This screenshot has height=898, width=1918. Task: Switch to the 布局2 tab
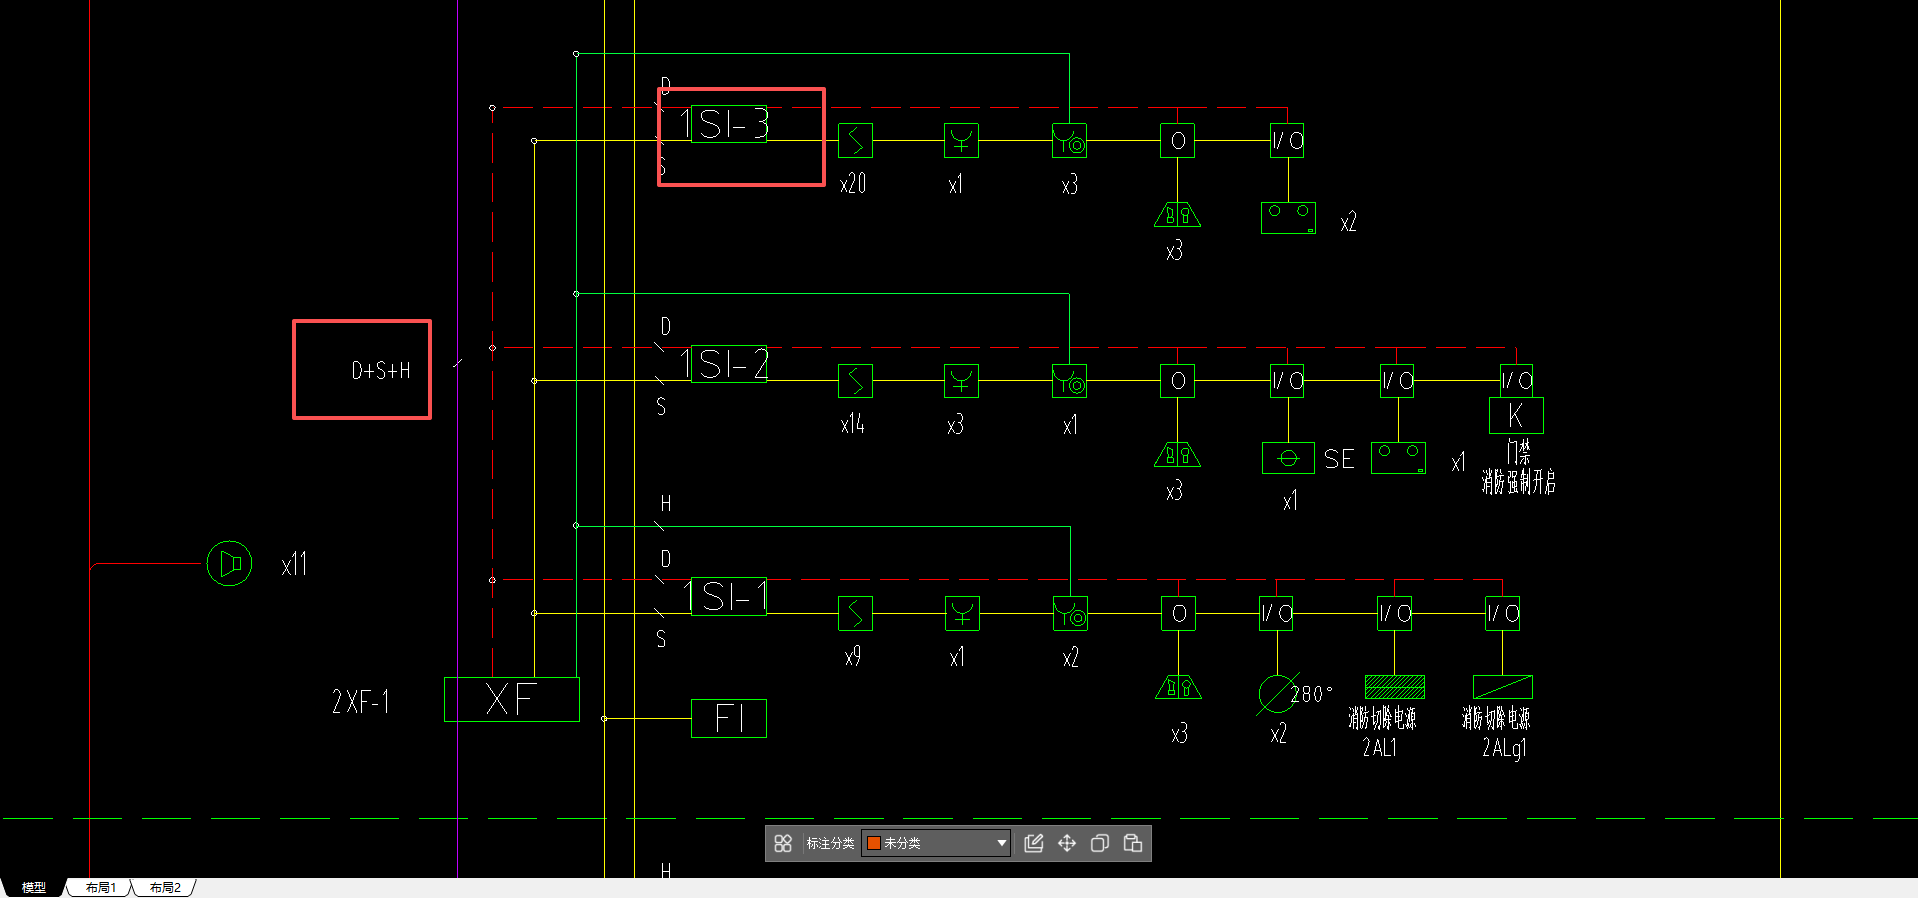[165, 888]
